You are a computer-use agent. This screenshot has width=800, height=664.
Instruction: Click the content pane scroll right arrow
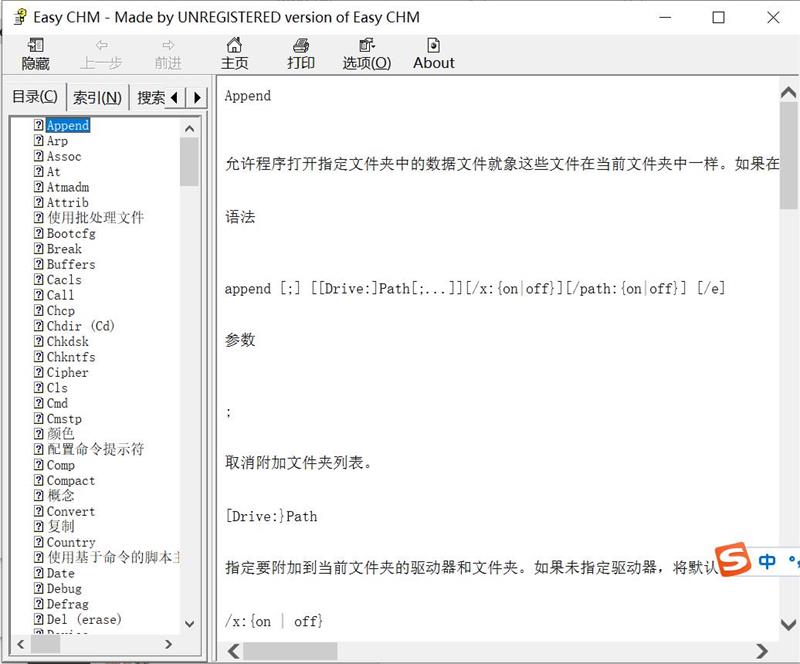762,651
